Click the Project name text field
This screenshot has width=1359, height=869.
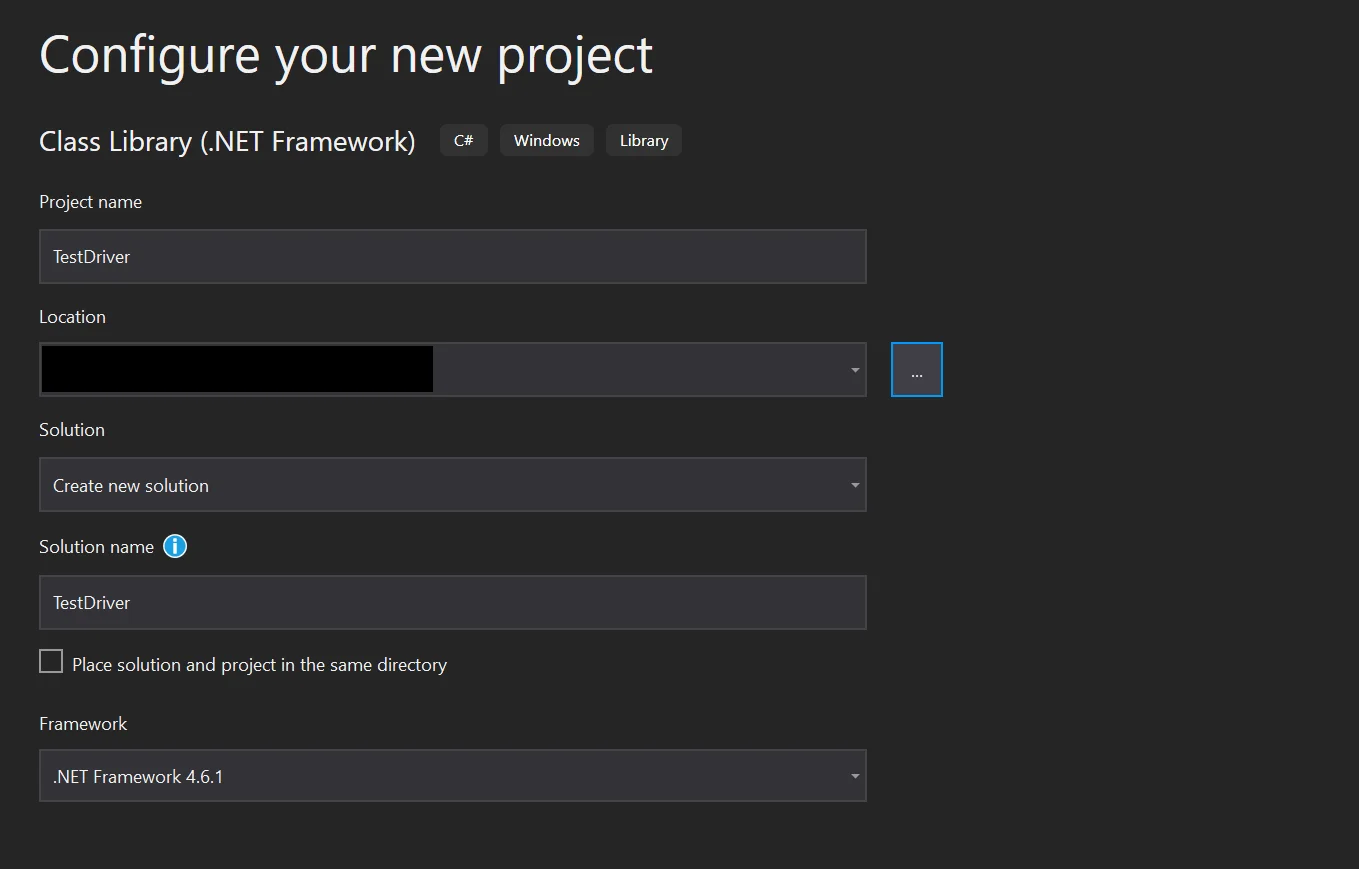452,257
